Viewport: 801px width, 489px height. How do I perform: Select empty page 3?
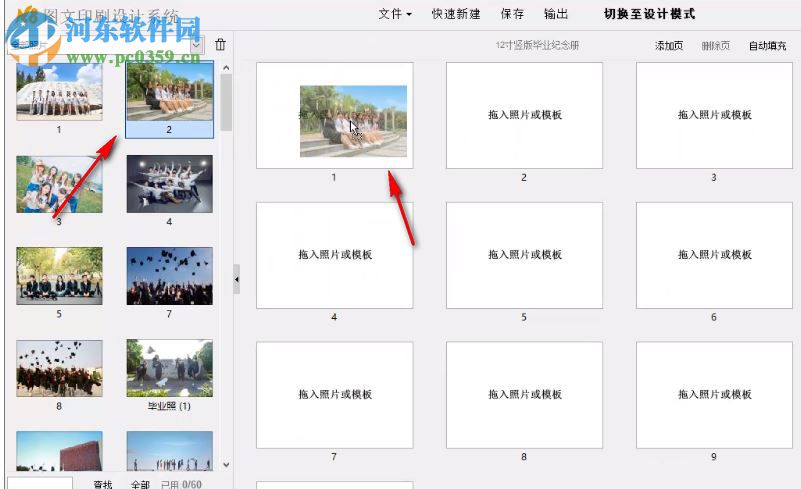point(714,115)
